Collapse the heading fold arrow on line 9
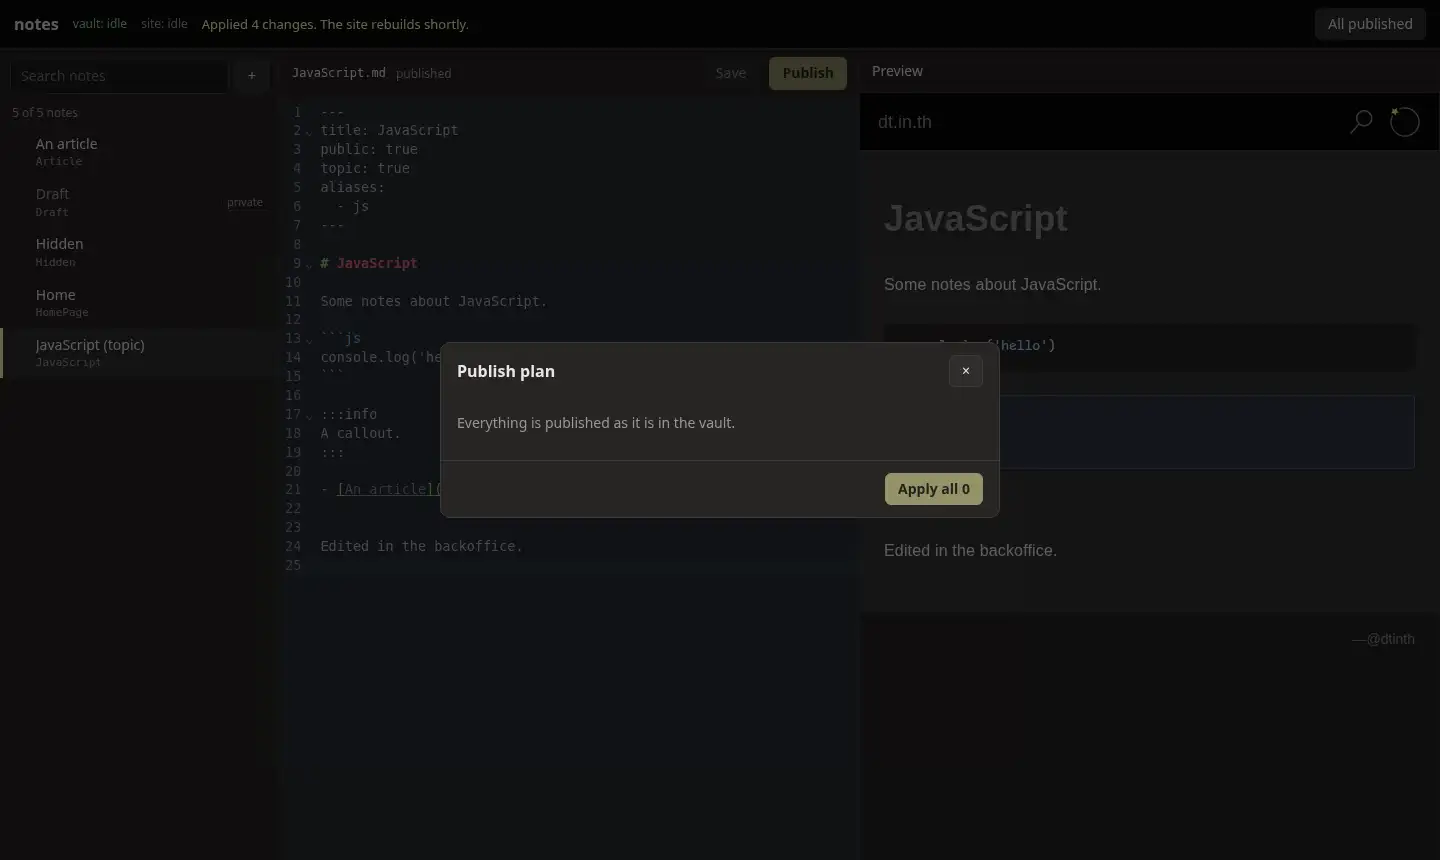This screenshot has width=1440, height=860. tap(309, 264)
